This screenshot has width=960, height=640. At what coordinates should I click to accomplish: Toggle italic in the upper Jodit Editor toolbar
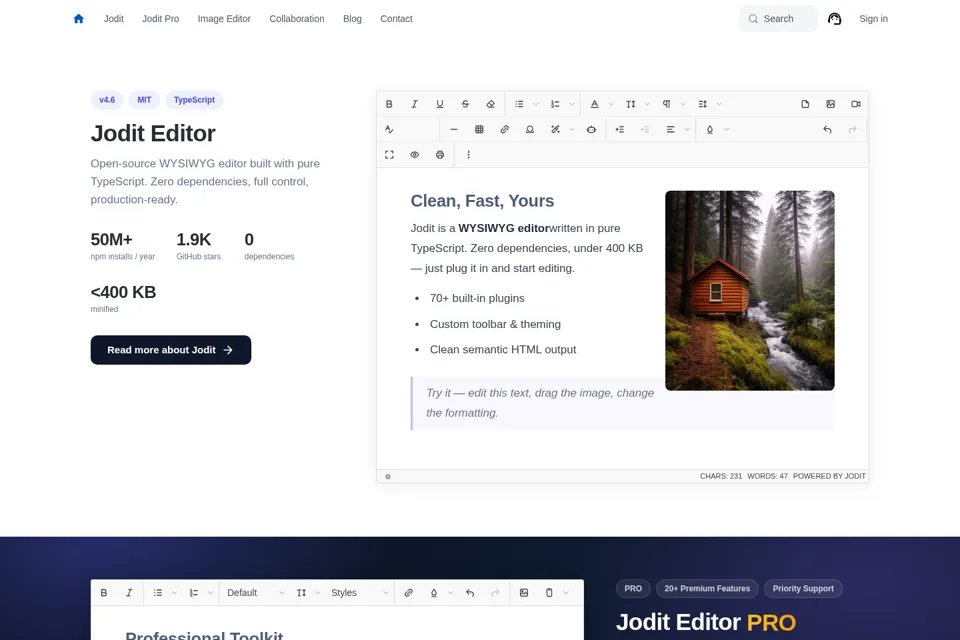(x=414, y=104)
